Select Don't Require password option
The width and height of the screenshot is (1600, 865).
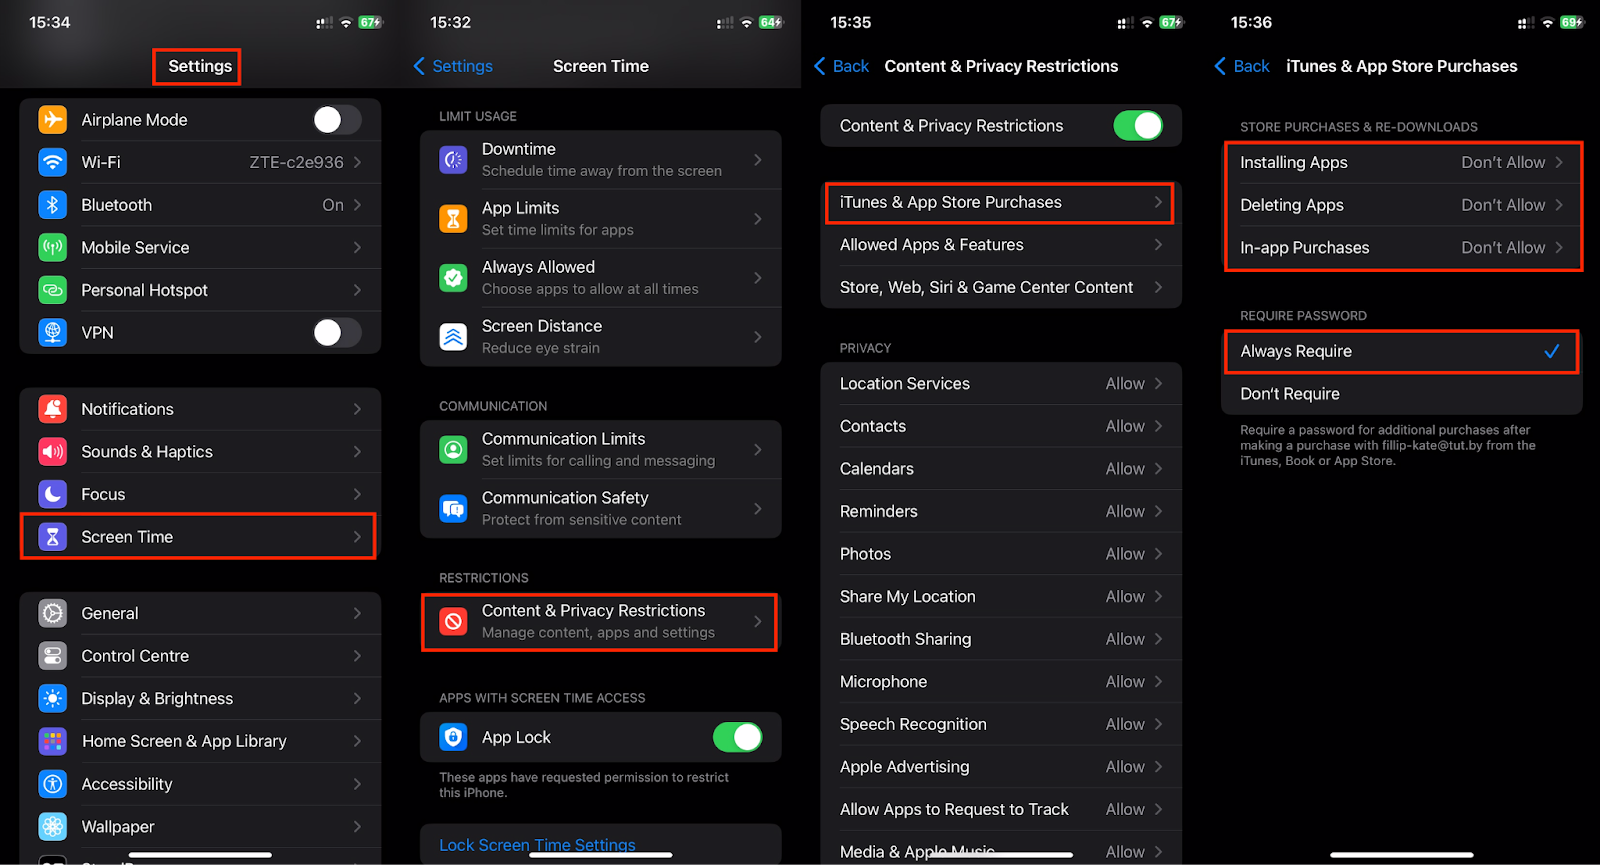(x=1402, y=394)
